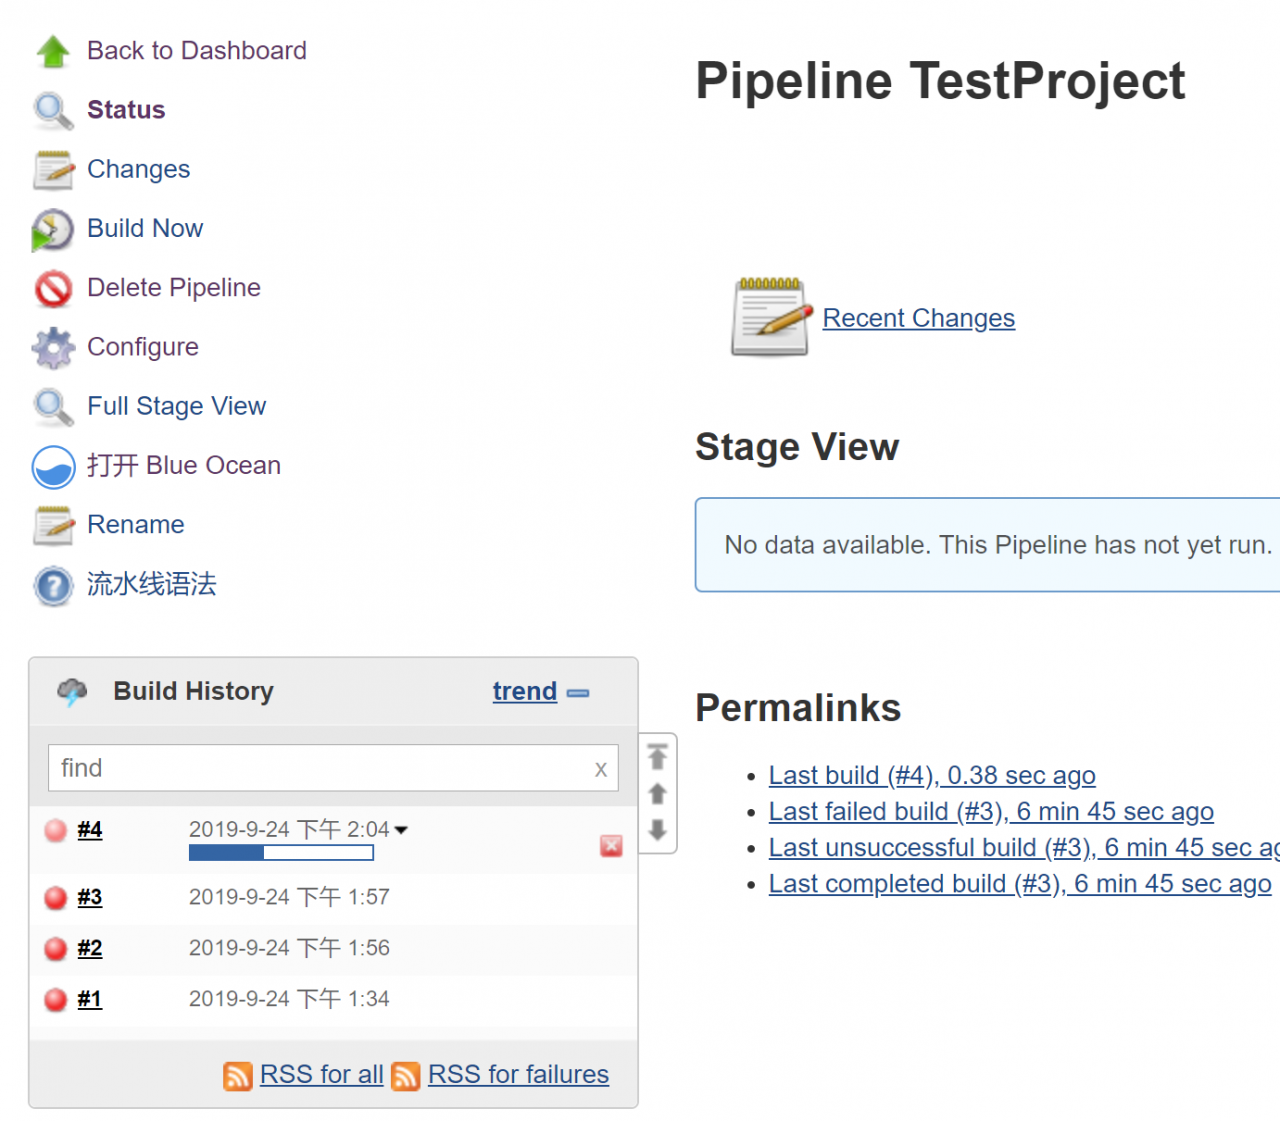Open Full Stage View link
This screenshot has height=1121, width=1280.
pyautogui.click(x=177, y=406)
